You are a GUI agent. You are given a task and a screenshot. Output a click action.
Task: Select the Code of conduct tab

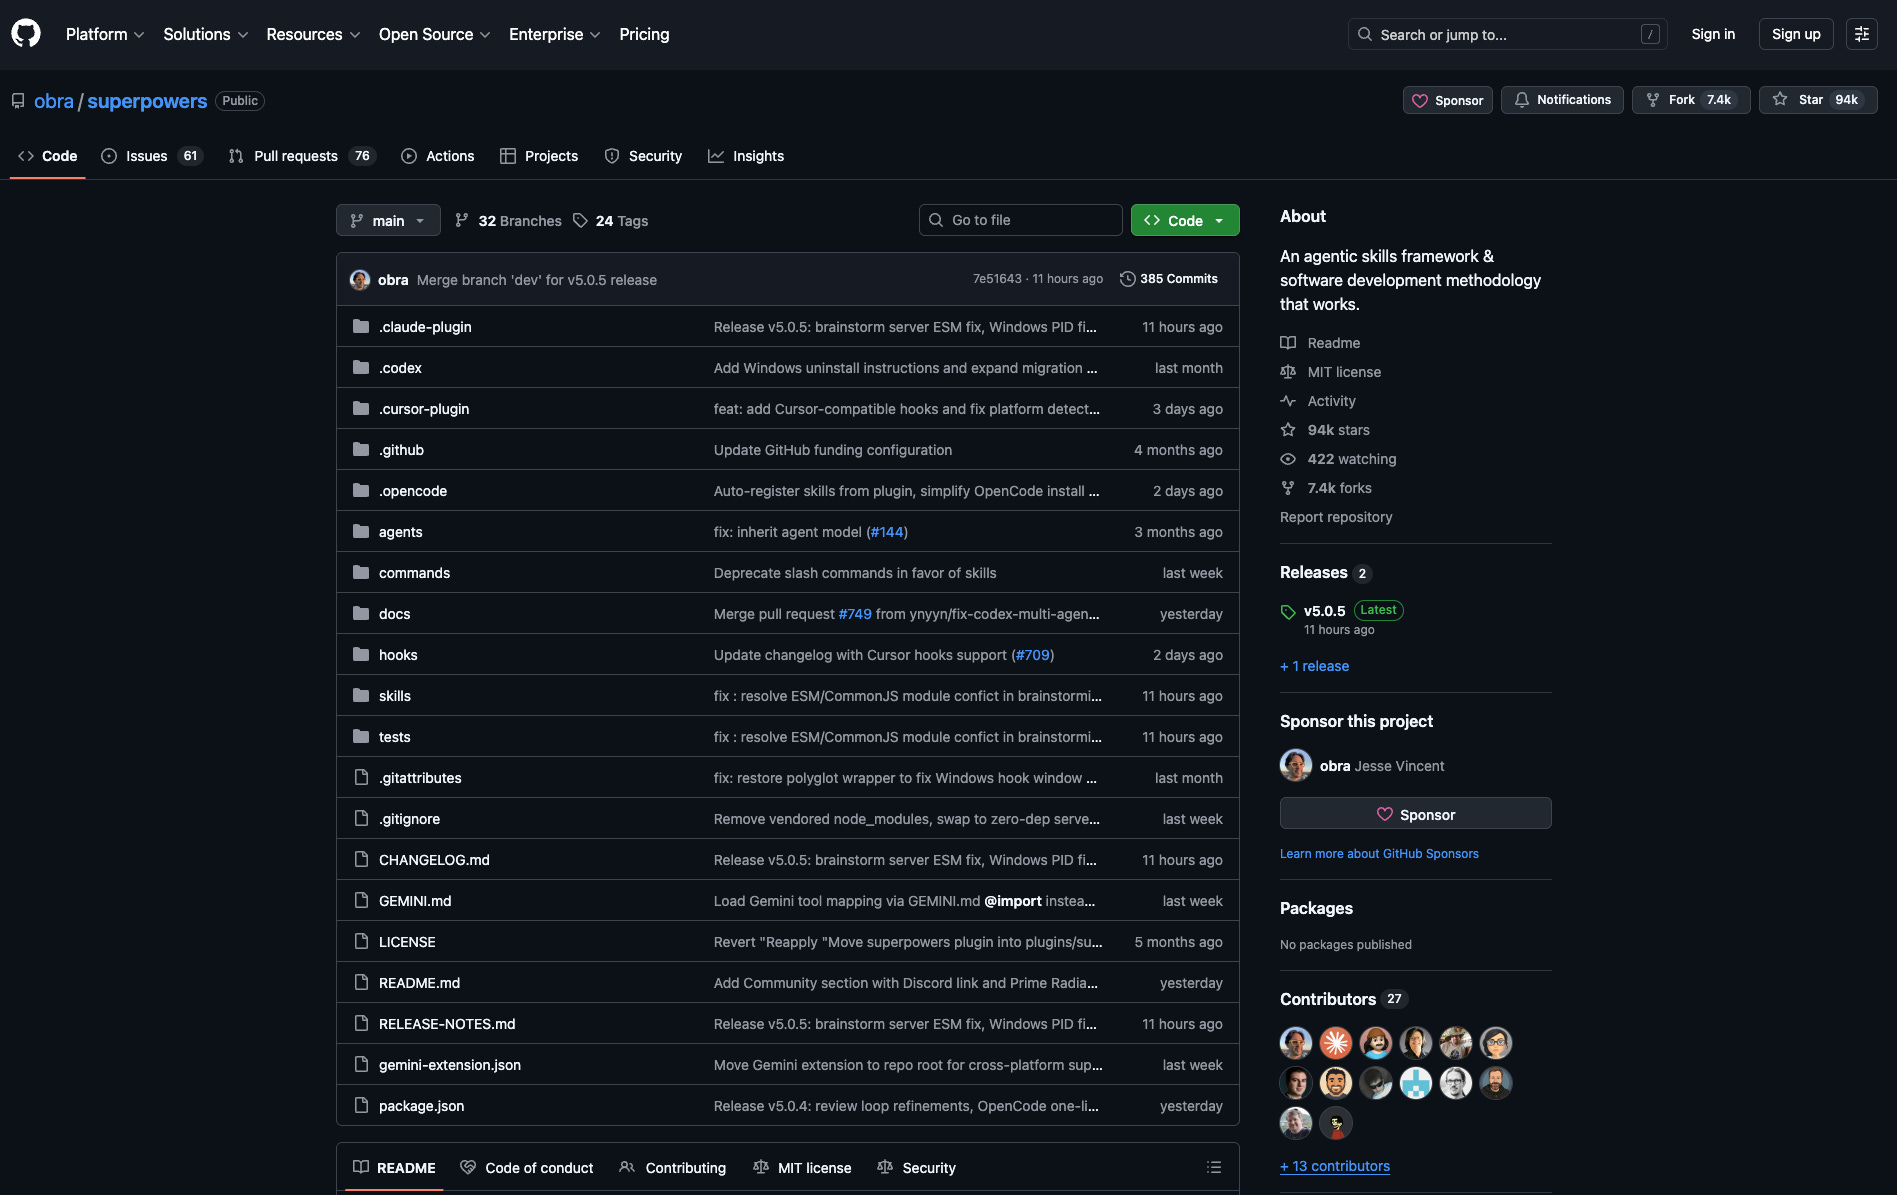(x=527, y=1167)
